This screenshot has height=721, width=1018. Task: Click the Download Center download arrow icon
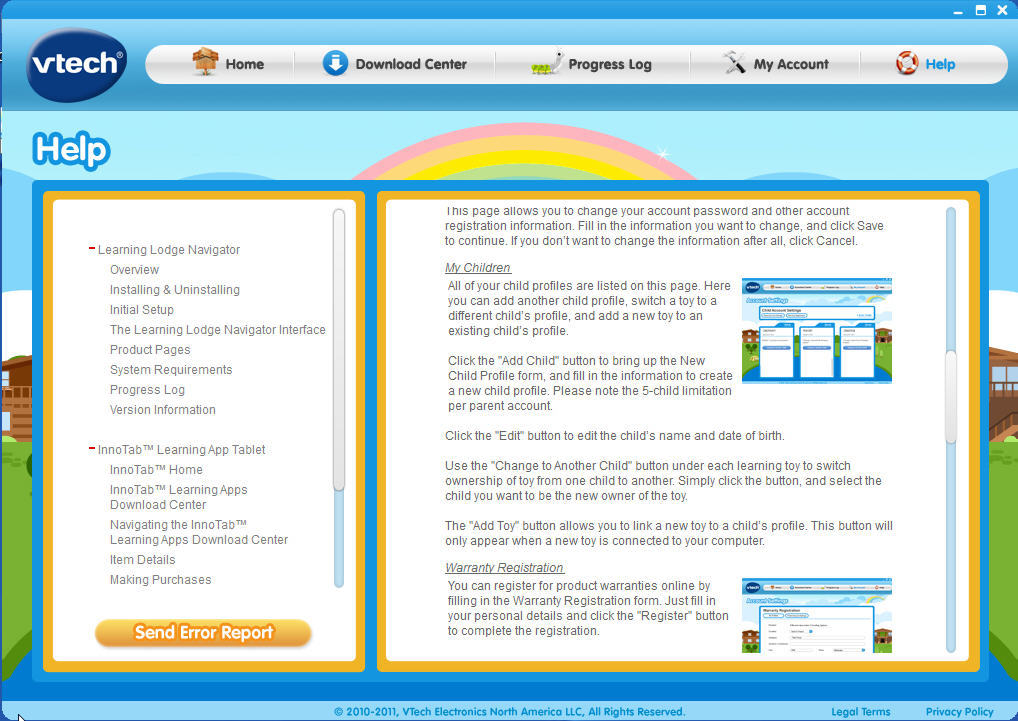pyautogui.click(x=334, y=63)
